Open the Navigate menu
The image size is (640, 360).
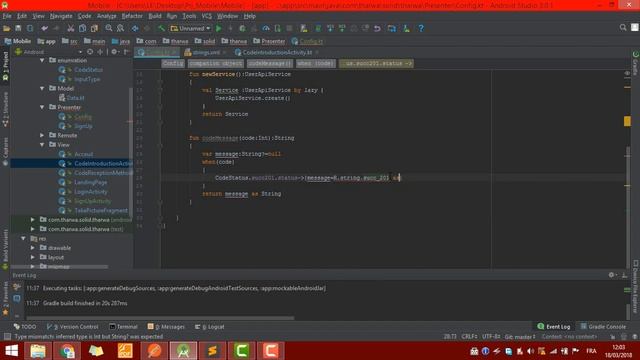point(61,16)
